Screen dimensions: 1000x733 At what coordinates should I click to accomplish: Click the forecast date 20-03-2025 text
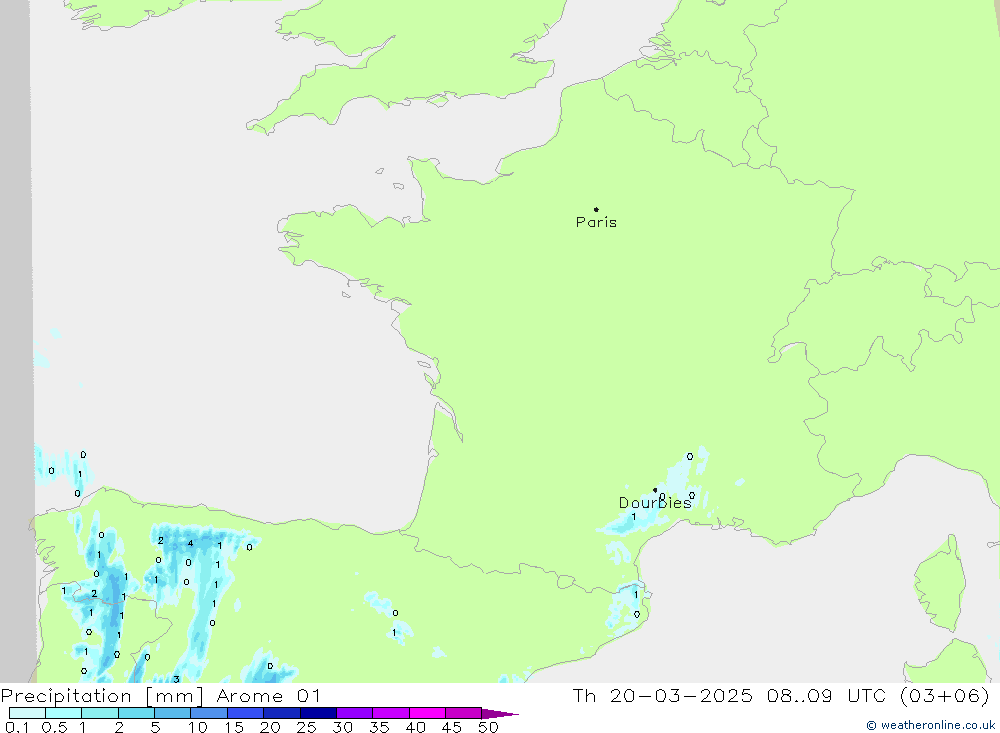[681, 696]
